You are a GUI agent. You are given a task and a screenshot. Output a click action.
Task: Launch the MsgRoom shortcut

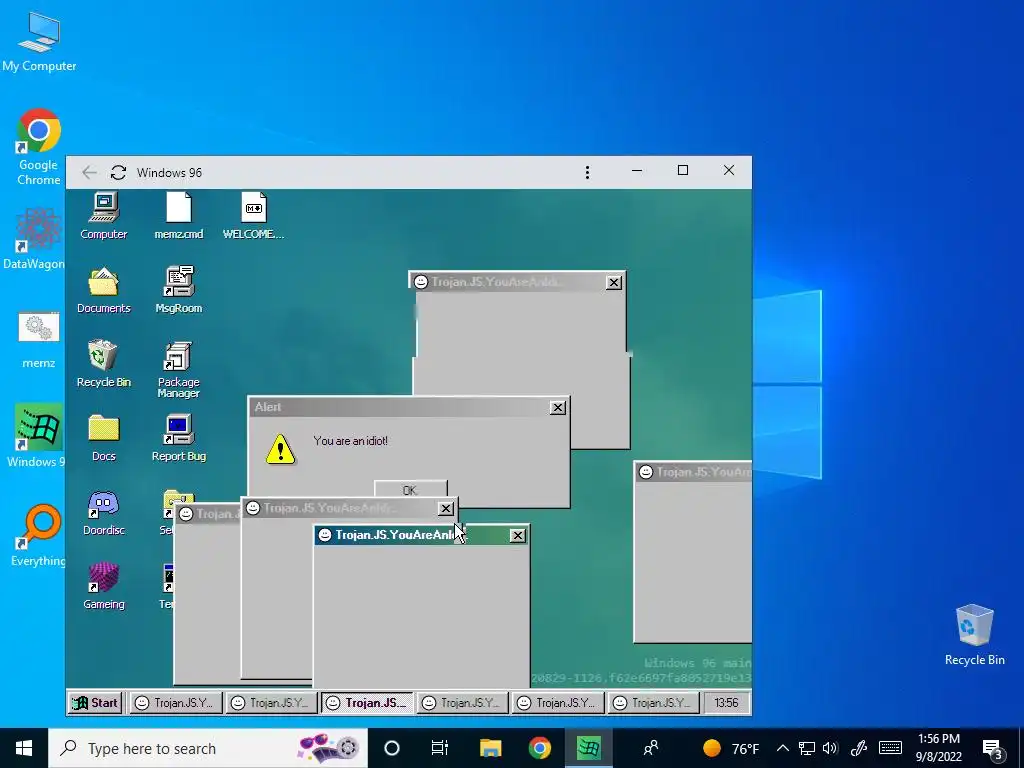(178, 290)
